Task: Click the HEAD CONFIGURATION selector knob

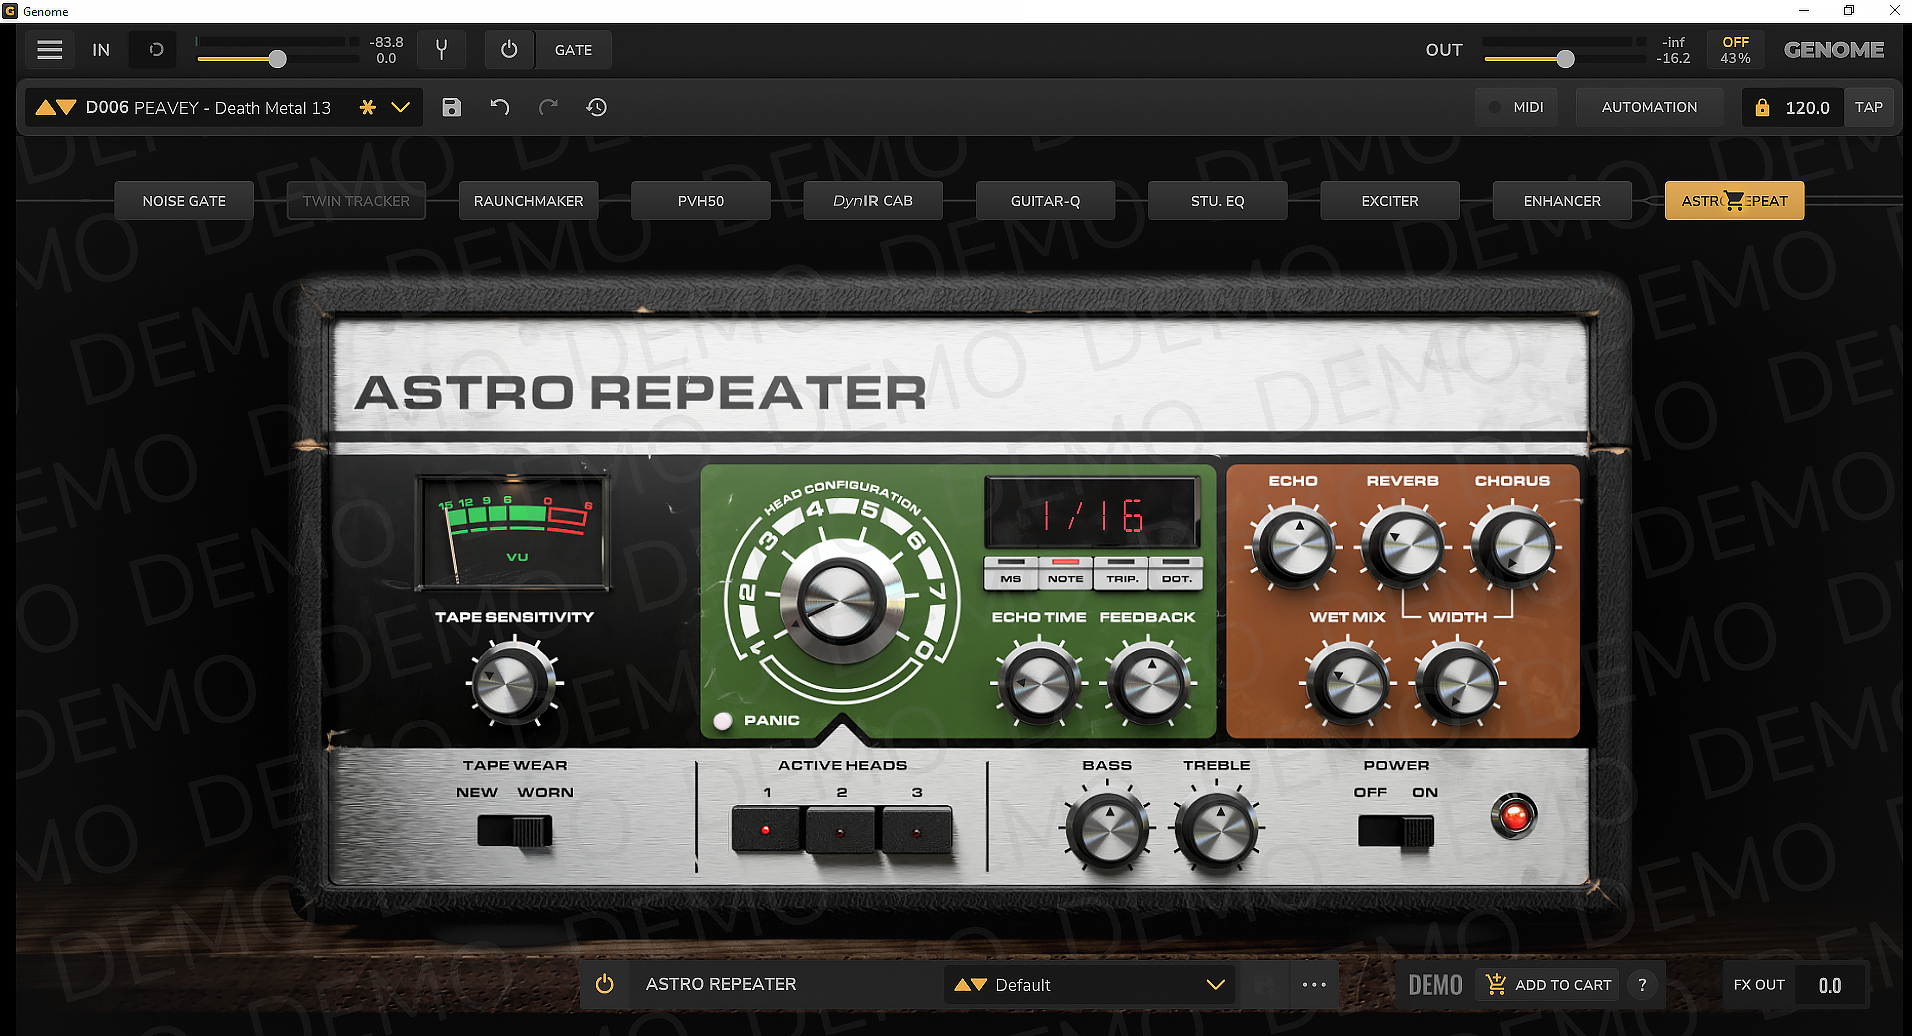Action: tap(841, 602)
